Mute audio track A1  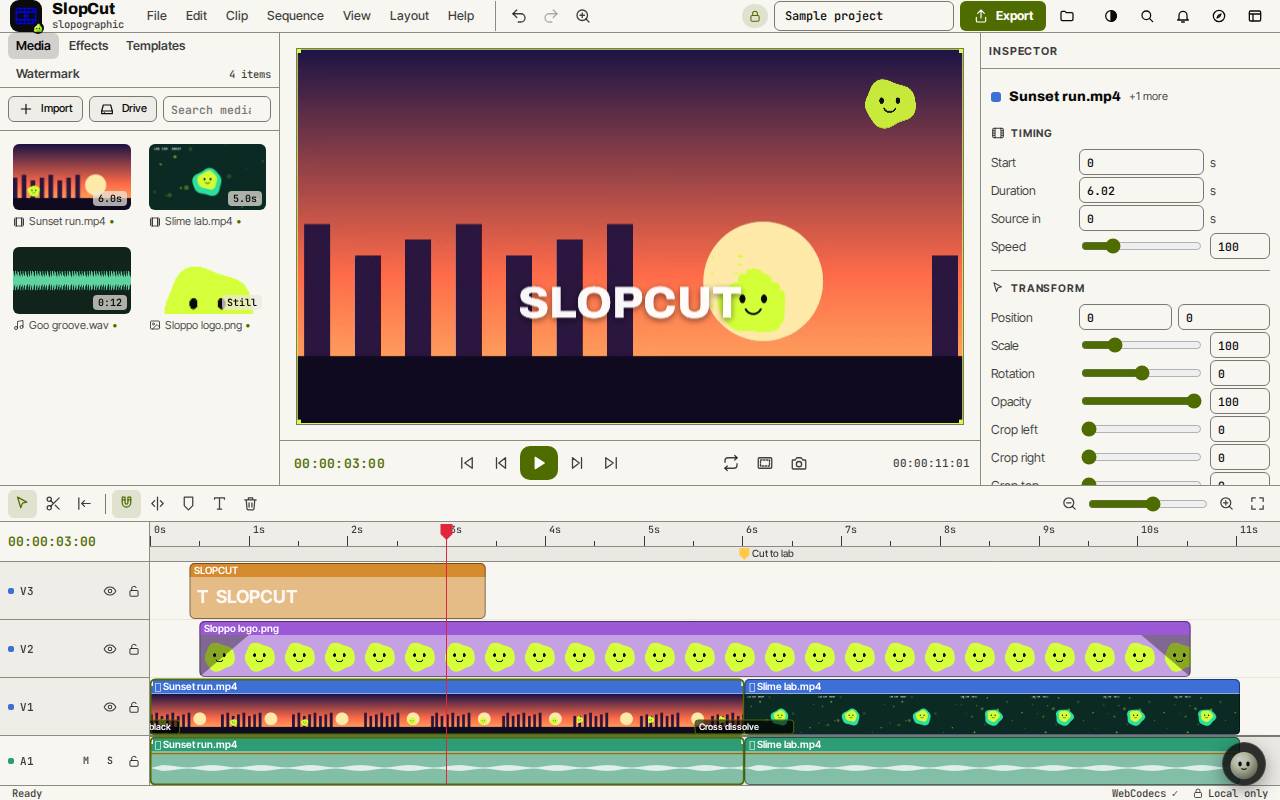(x=86, y=761)
